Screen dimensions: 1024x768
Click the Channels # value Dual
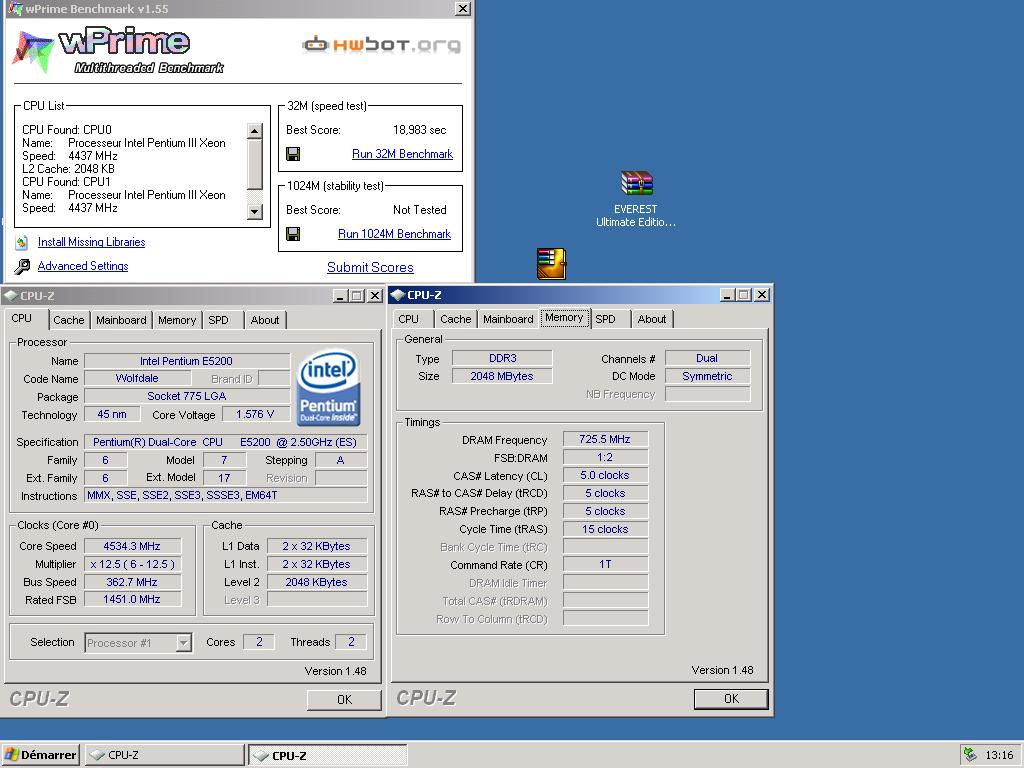[x=707, y=358]
